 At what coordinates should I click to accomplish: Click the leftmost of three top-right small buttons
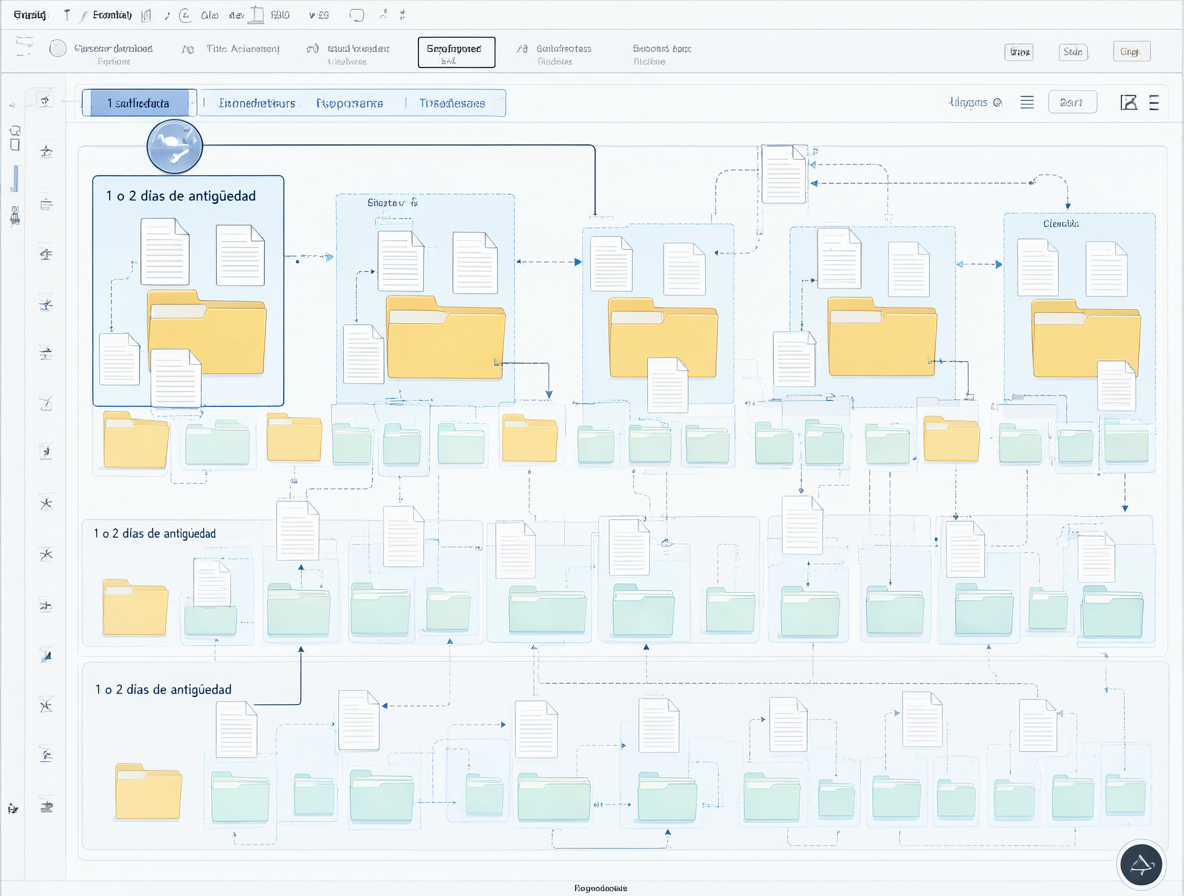click(1019, 51)
